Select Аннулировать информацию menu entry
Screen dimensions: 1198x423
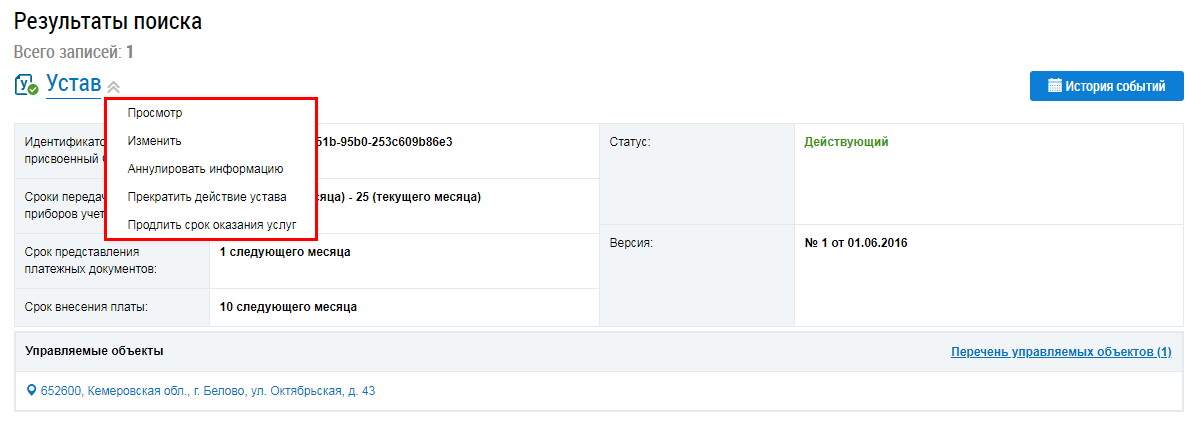[x=206, y=169]
